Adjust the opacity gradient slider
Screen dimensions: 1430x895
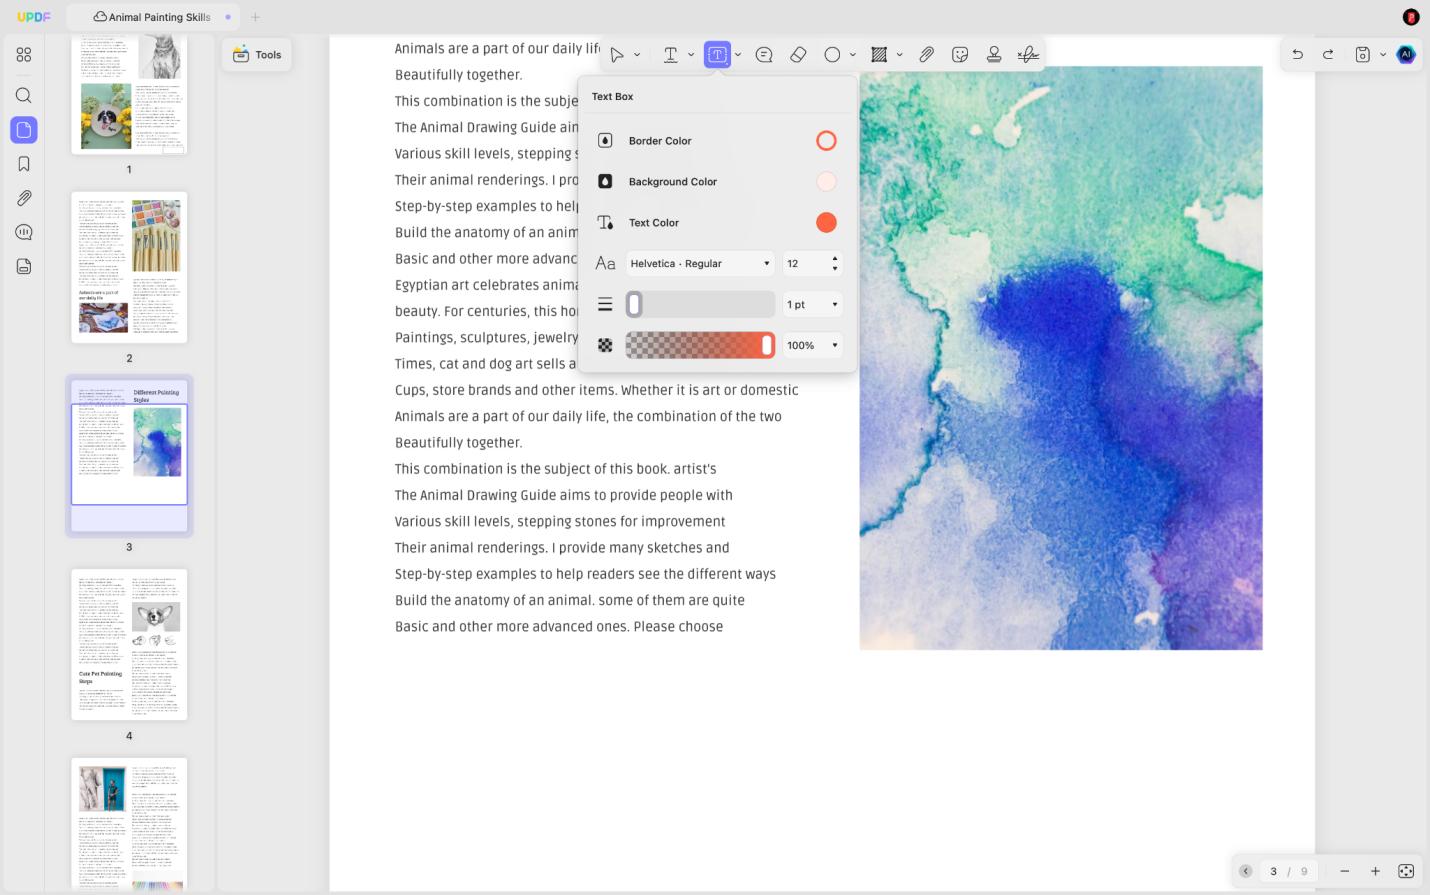[x=700, y=345]
